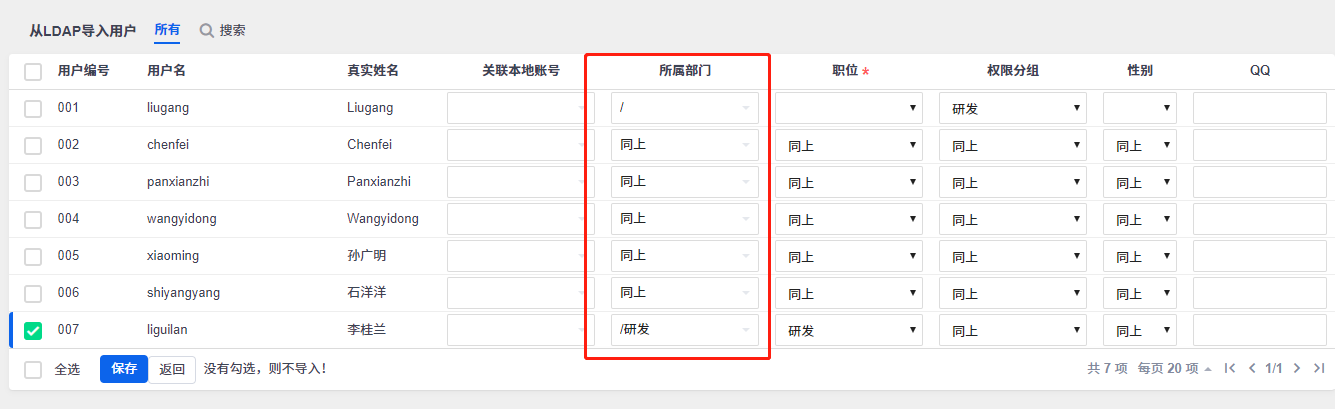This screenshot has width=1335, height=409.
Task: Open 所属部门 dropdown for liguilan row
Action: 684,330
